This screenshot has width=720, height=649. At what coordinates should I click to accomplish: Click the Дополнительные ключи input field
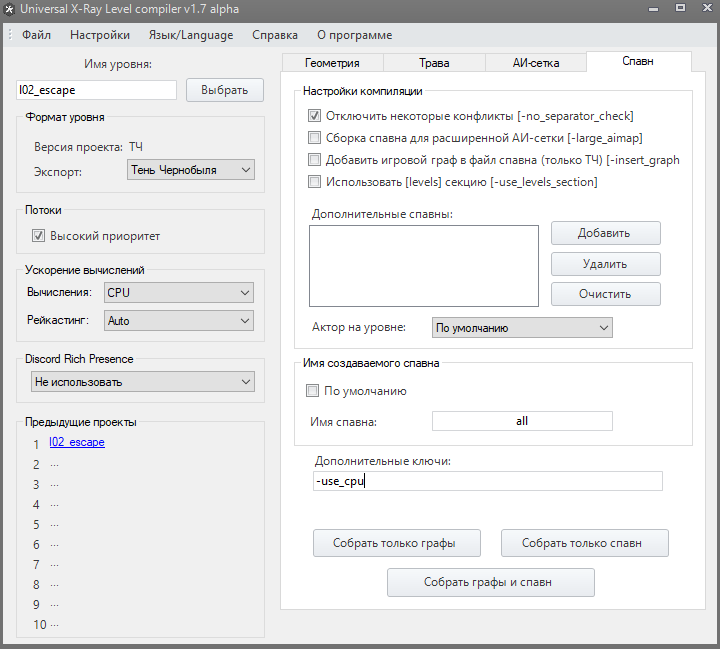pyautogui.click(x=488, y=481)
